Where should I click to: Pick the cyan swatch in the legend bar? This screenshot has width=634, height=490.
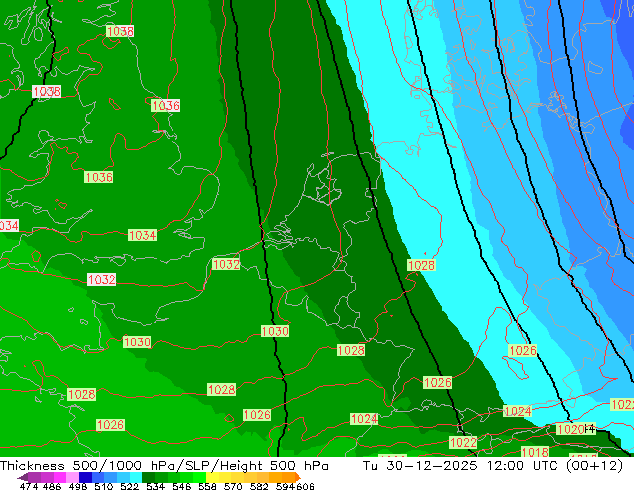pos(135,477)
